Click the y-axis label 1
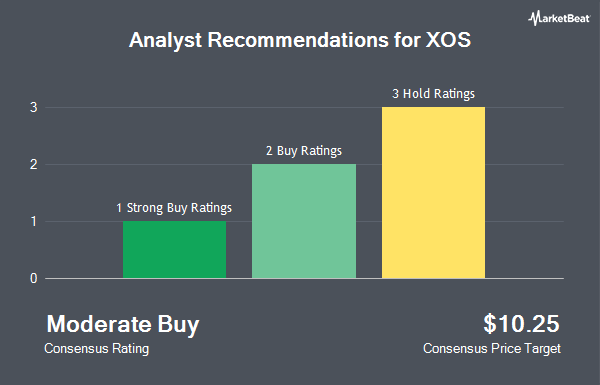The width and height of the screenshot is (600, 385). pyautogui.click(x=34, y=222)
